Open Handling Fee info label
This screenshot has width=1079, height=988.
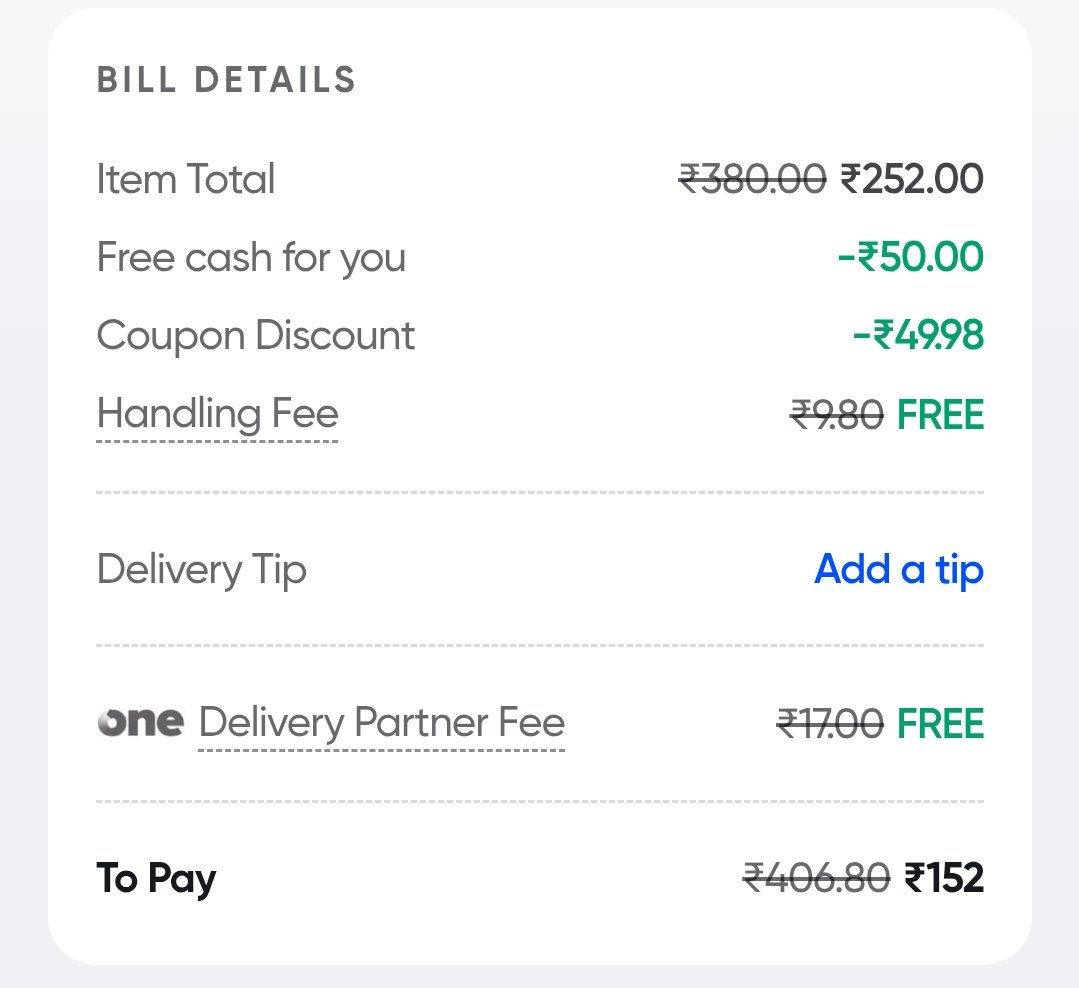click(217, 414)
